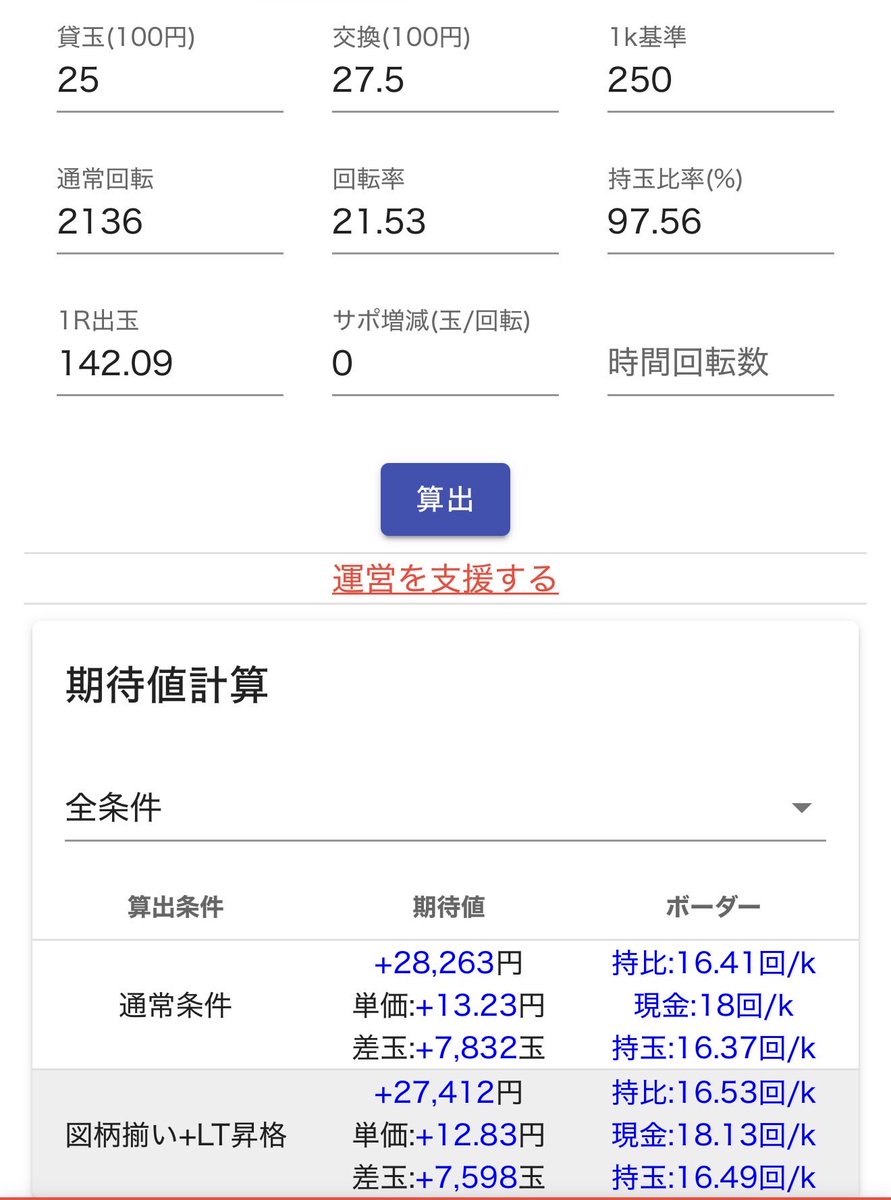This screenshot has width=891, height=1200.
Task: Focus the 持玉比率(%) field showing 97.56
Action: (x=720, y=222)
